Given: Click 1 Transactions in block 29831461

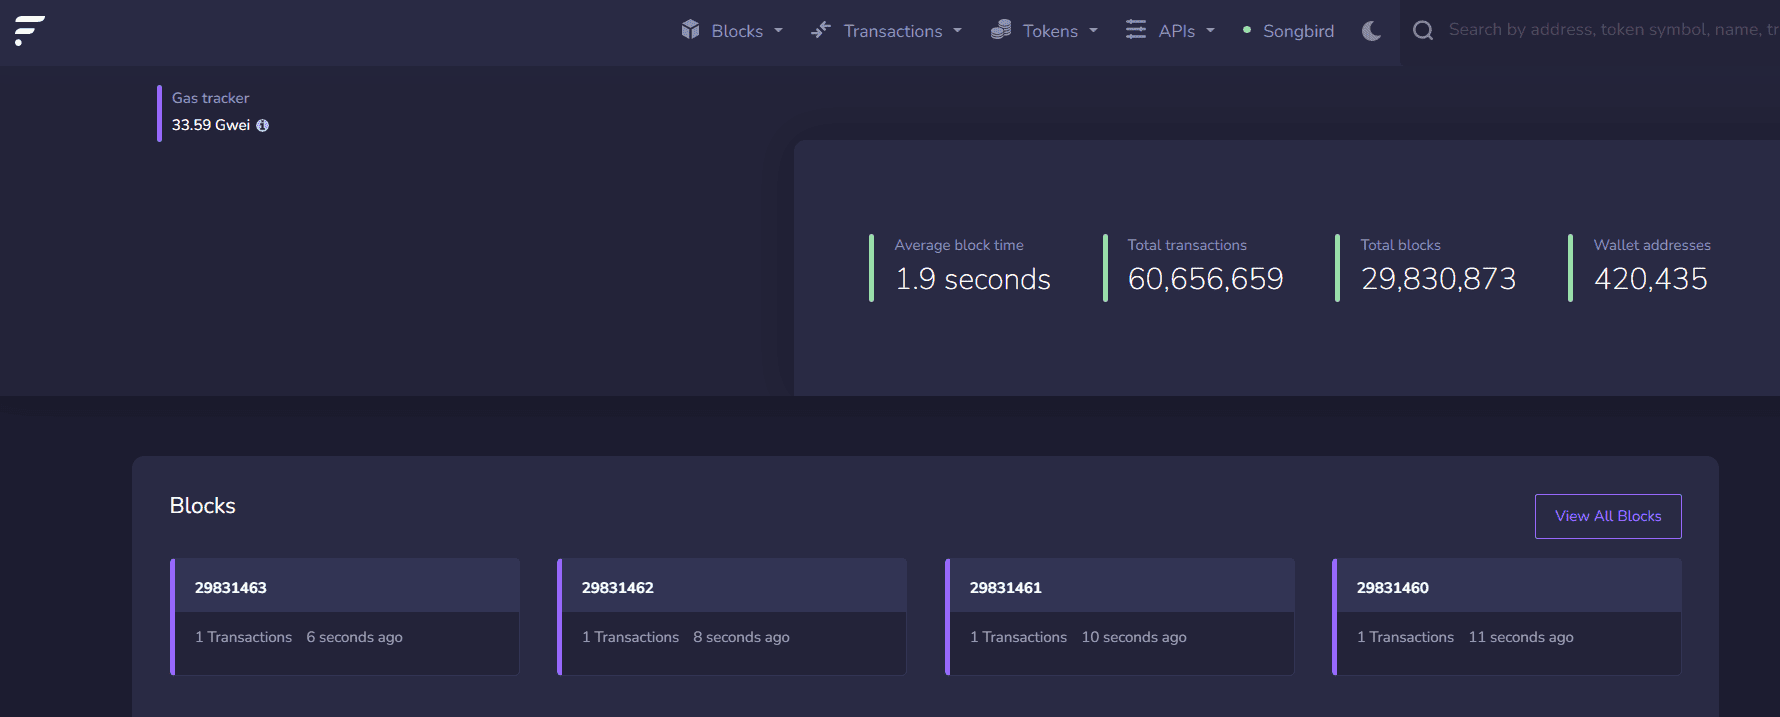Looking at the screenshot, I should coord(1018,637).
